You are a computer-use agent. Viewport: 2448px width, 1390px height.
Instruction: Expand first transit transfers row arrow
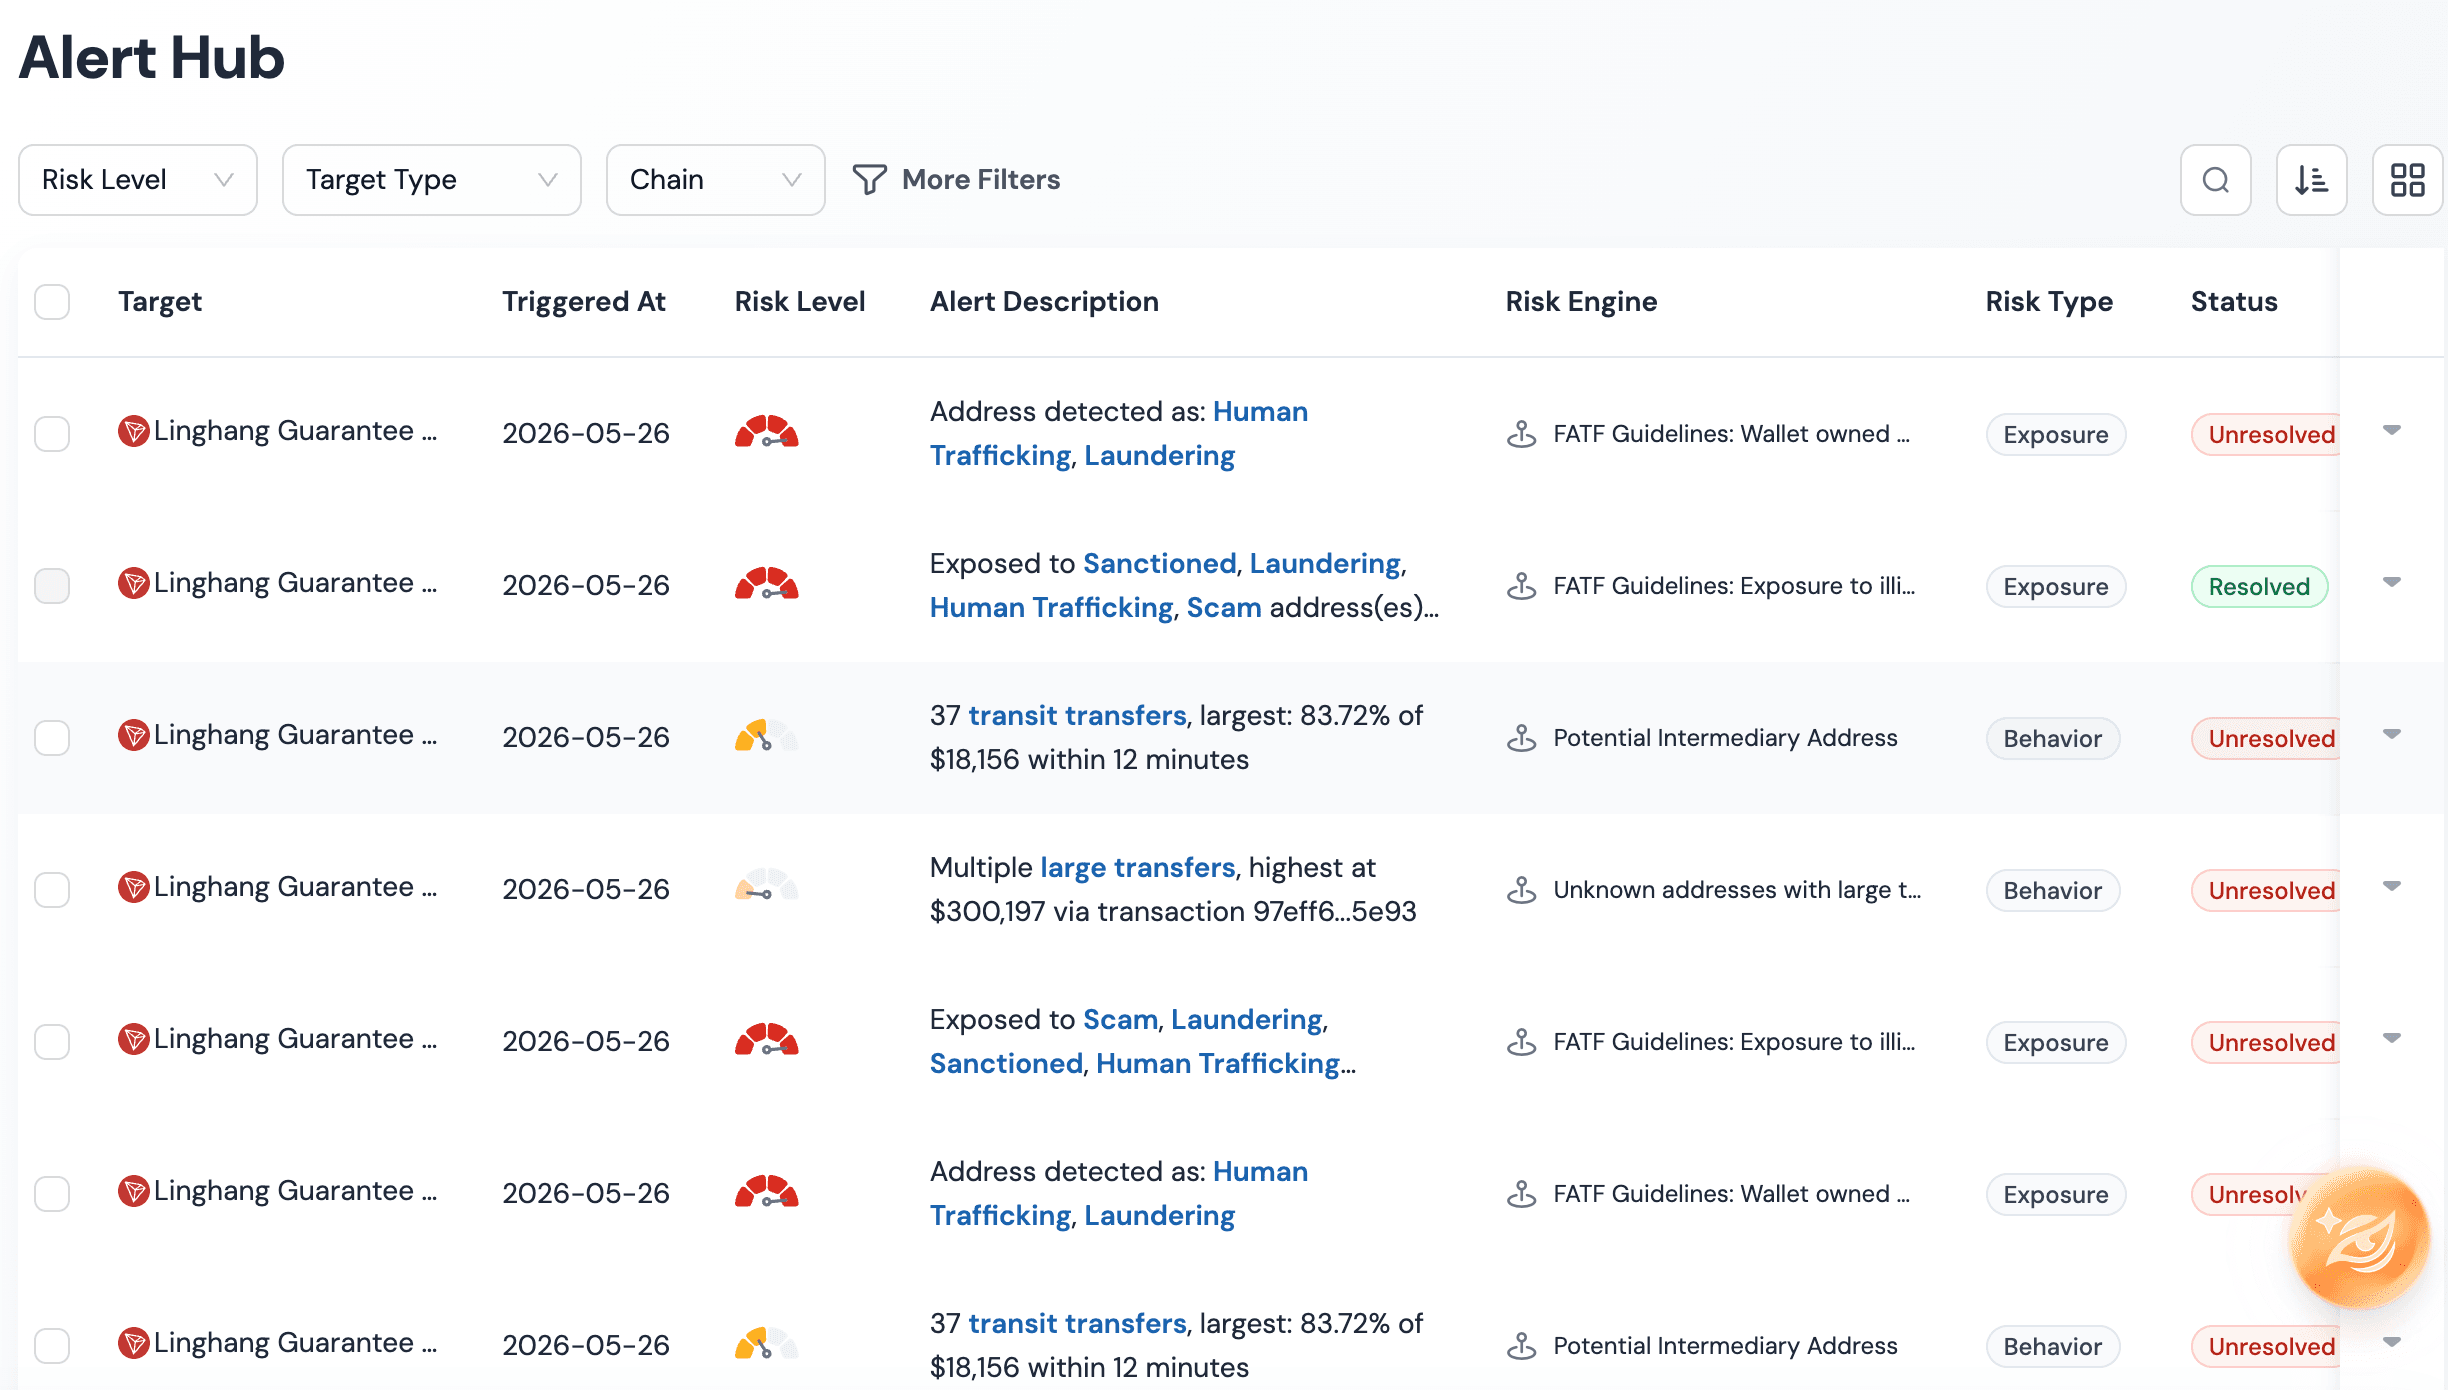click(2392, 734)
